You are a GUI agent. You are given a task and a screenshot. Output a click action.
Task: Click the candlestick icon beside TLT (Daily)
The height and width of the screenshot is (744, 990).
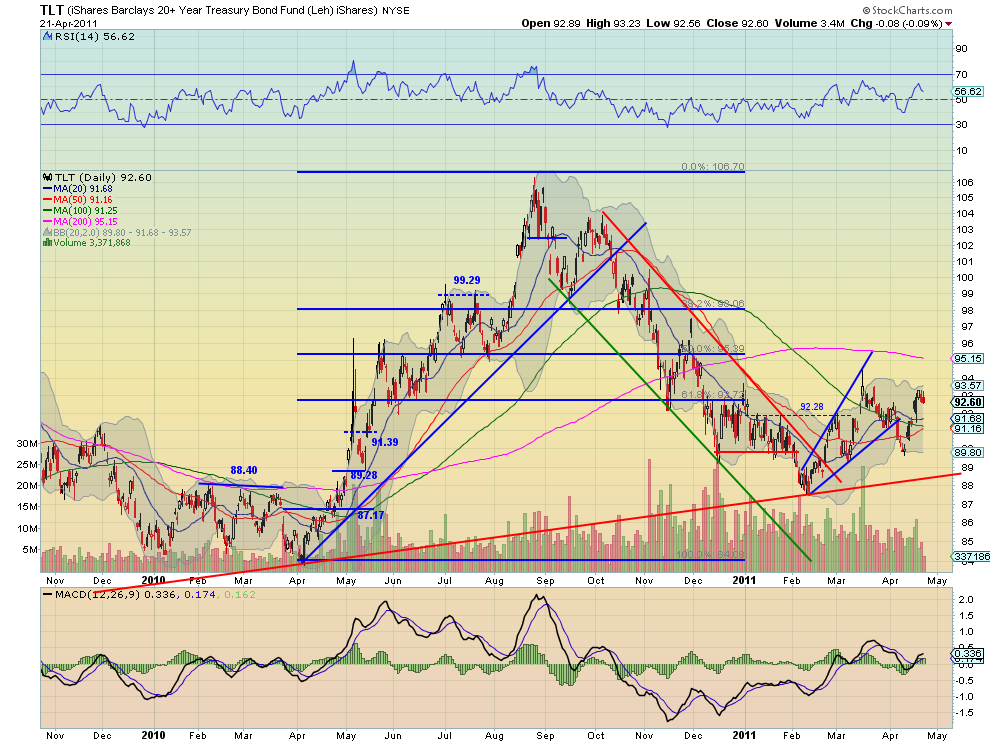(47, 177)
